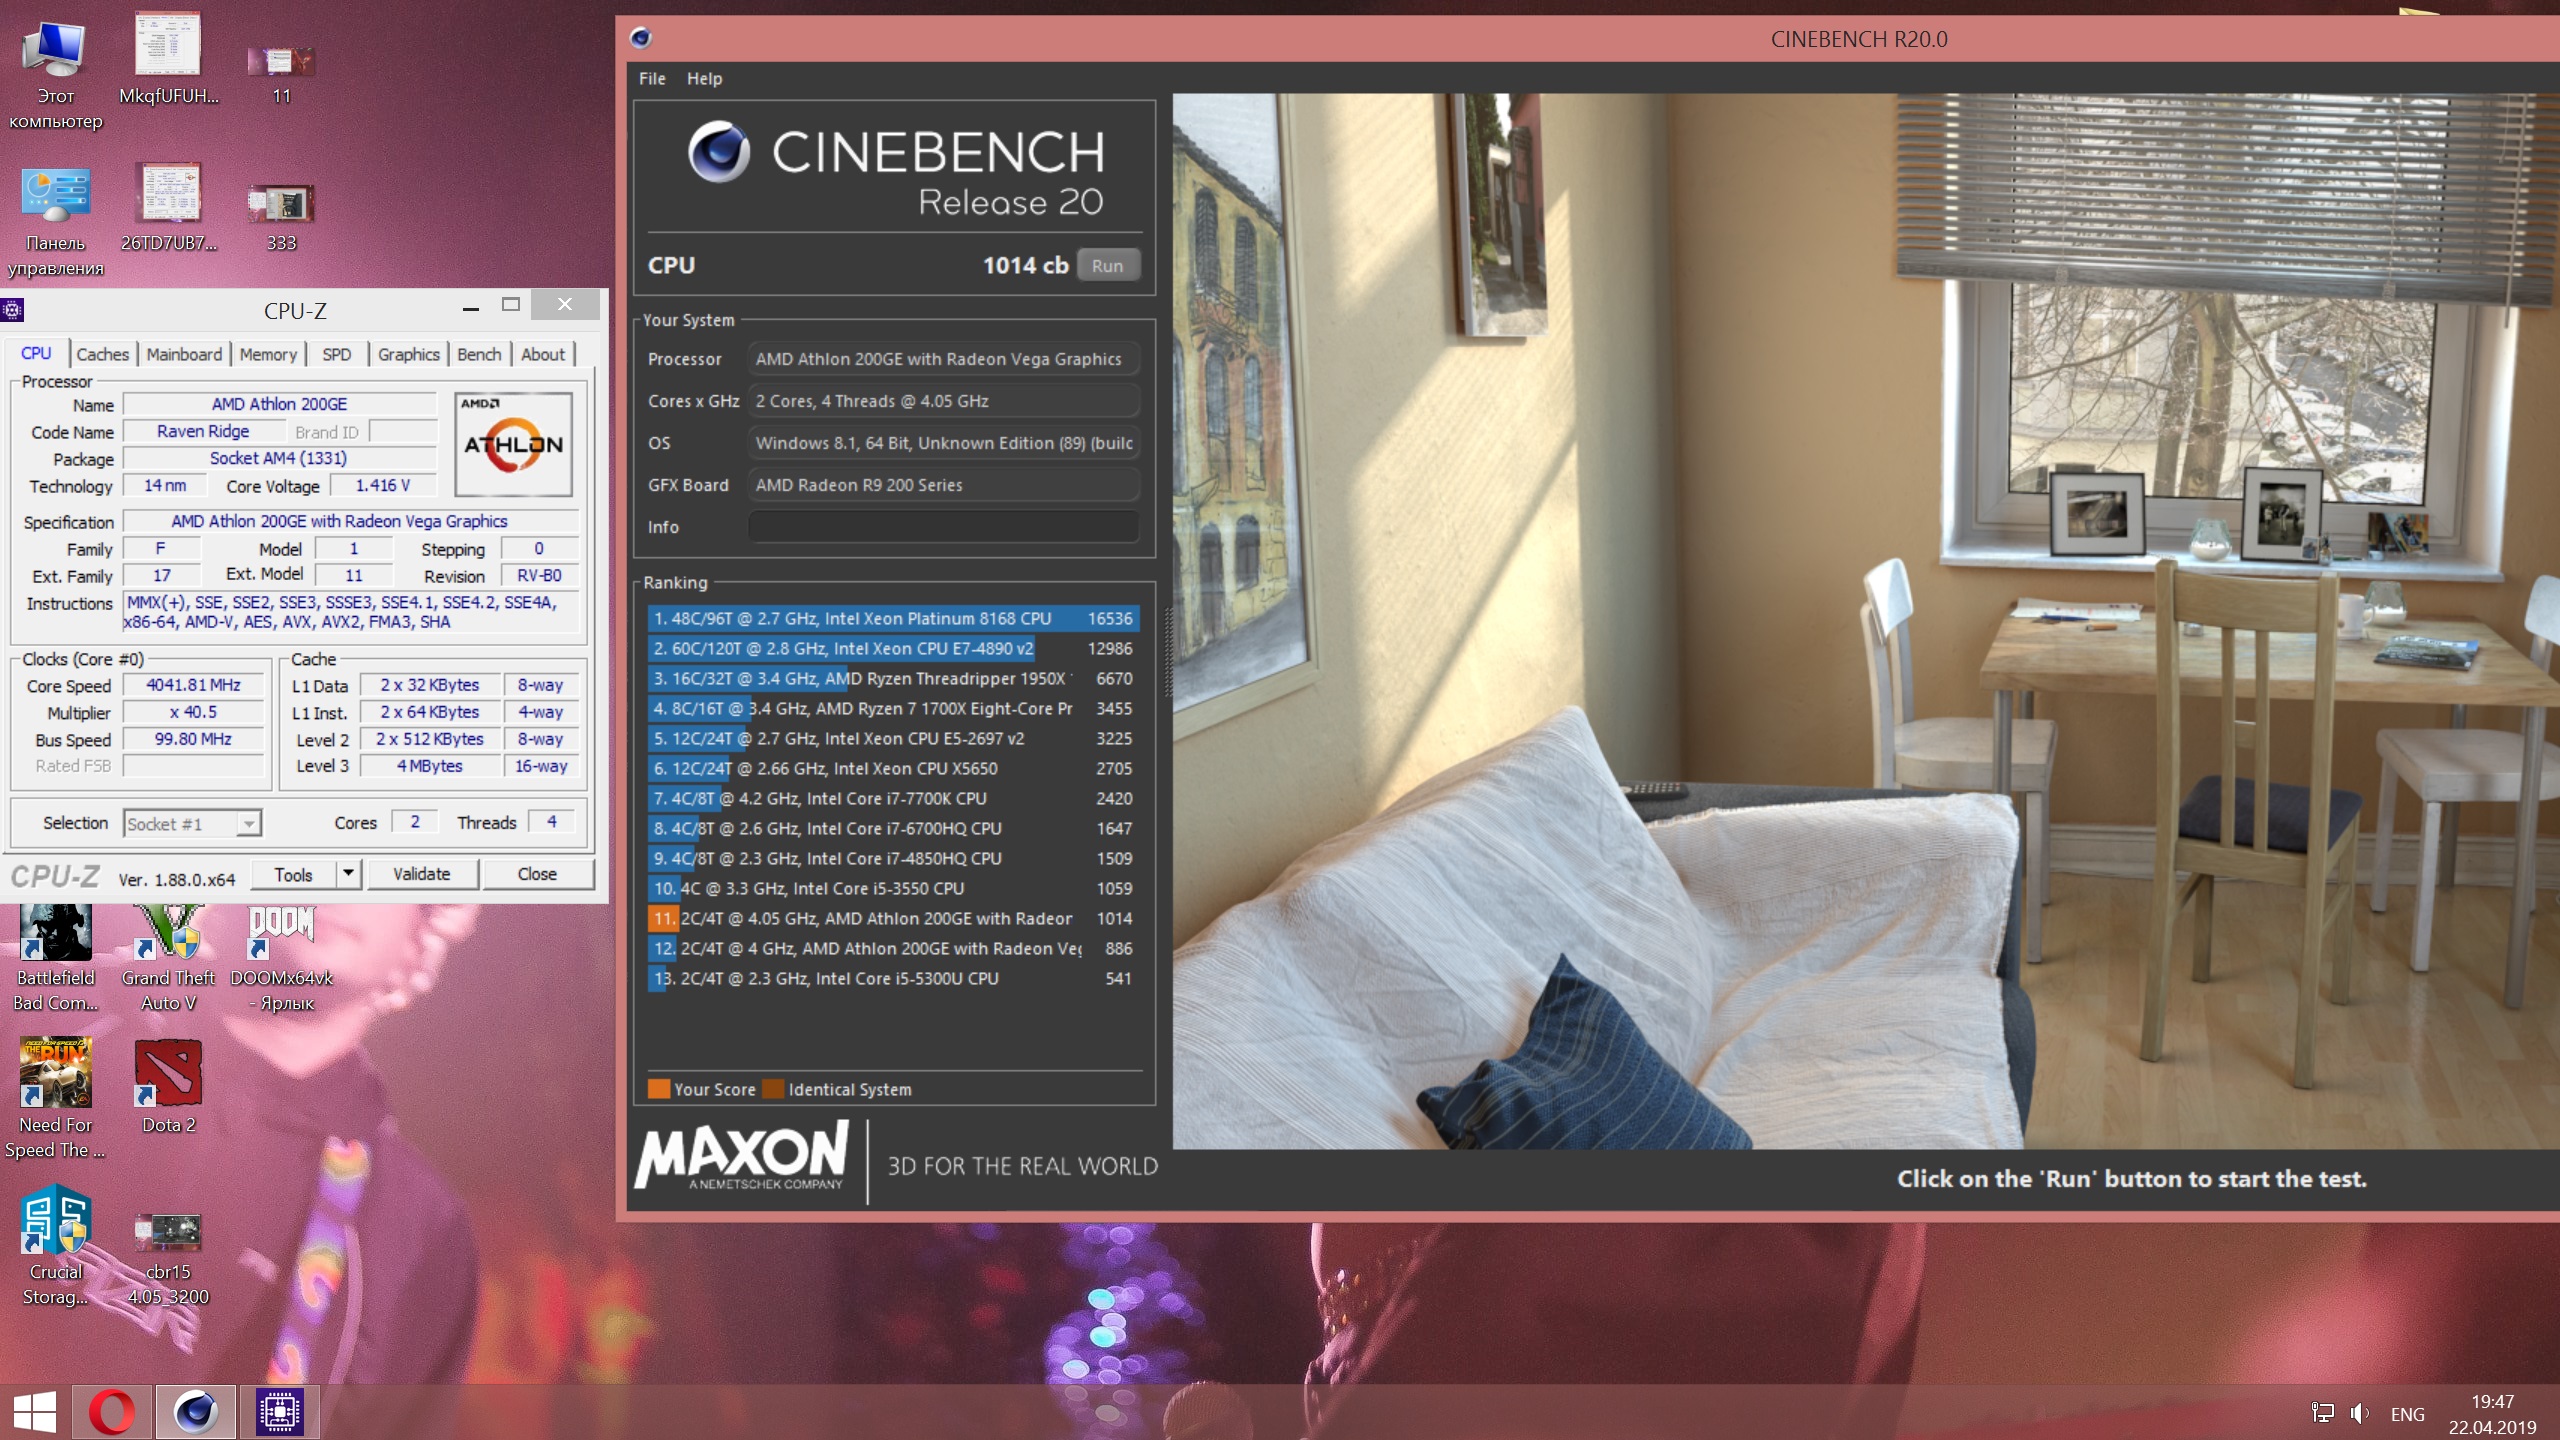Click the rendered room image preview

point(1866,621)
